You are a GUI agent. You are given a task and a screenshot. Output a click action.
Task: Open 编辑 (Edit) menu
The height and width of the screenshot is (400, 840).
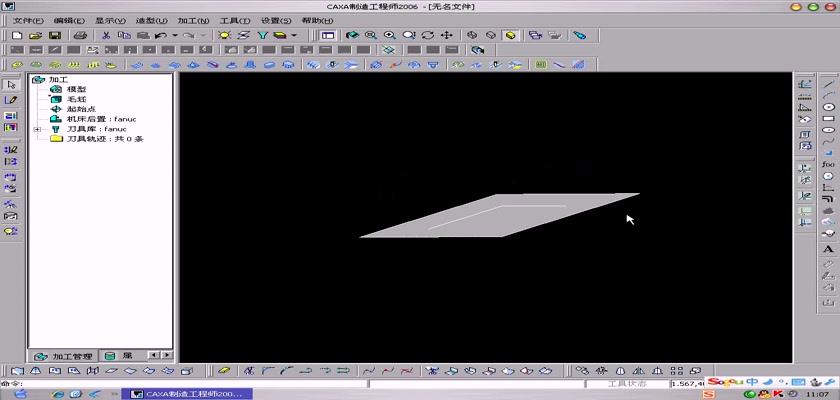[70, 21]
